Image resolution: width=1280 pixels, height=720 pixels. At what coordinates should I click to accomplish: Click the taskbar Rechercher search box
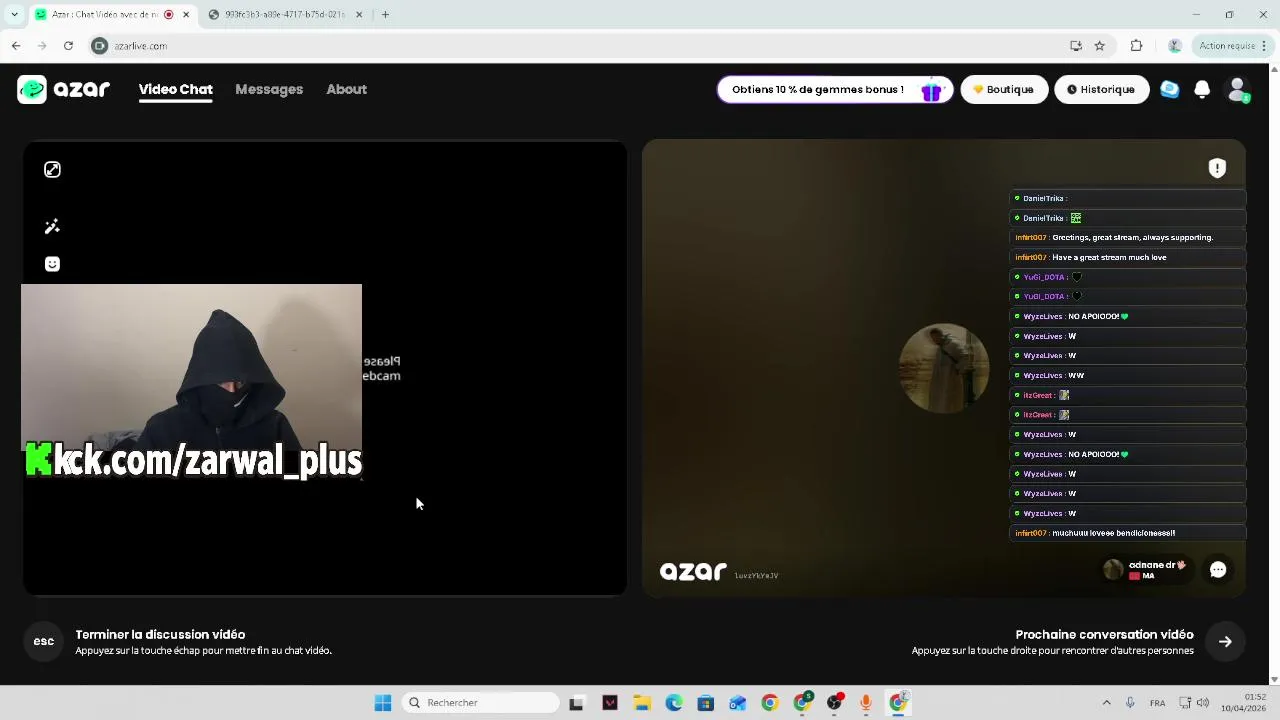(480, 703)
